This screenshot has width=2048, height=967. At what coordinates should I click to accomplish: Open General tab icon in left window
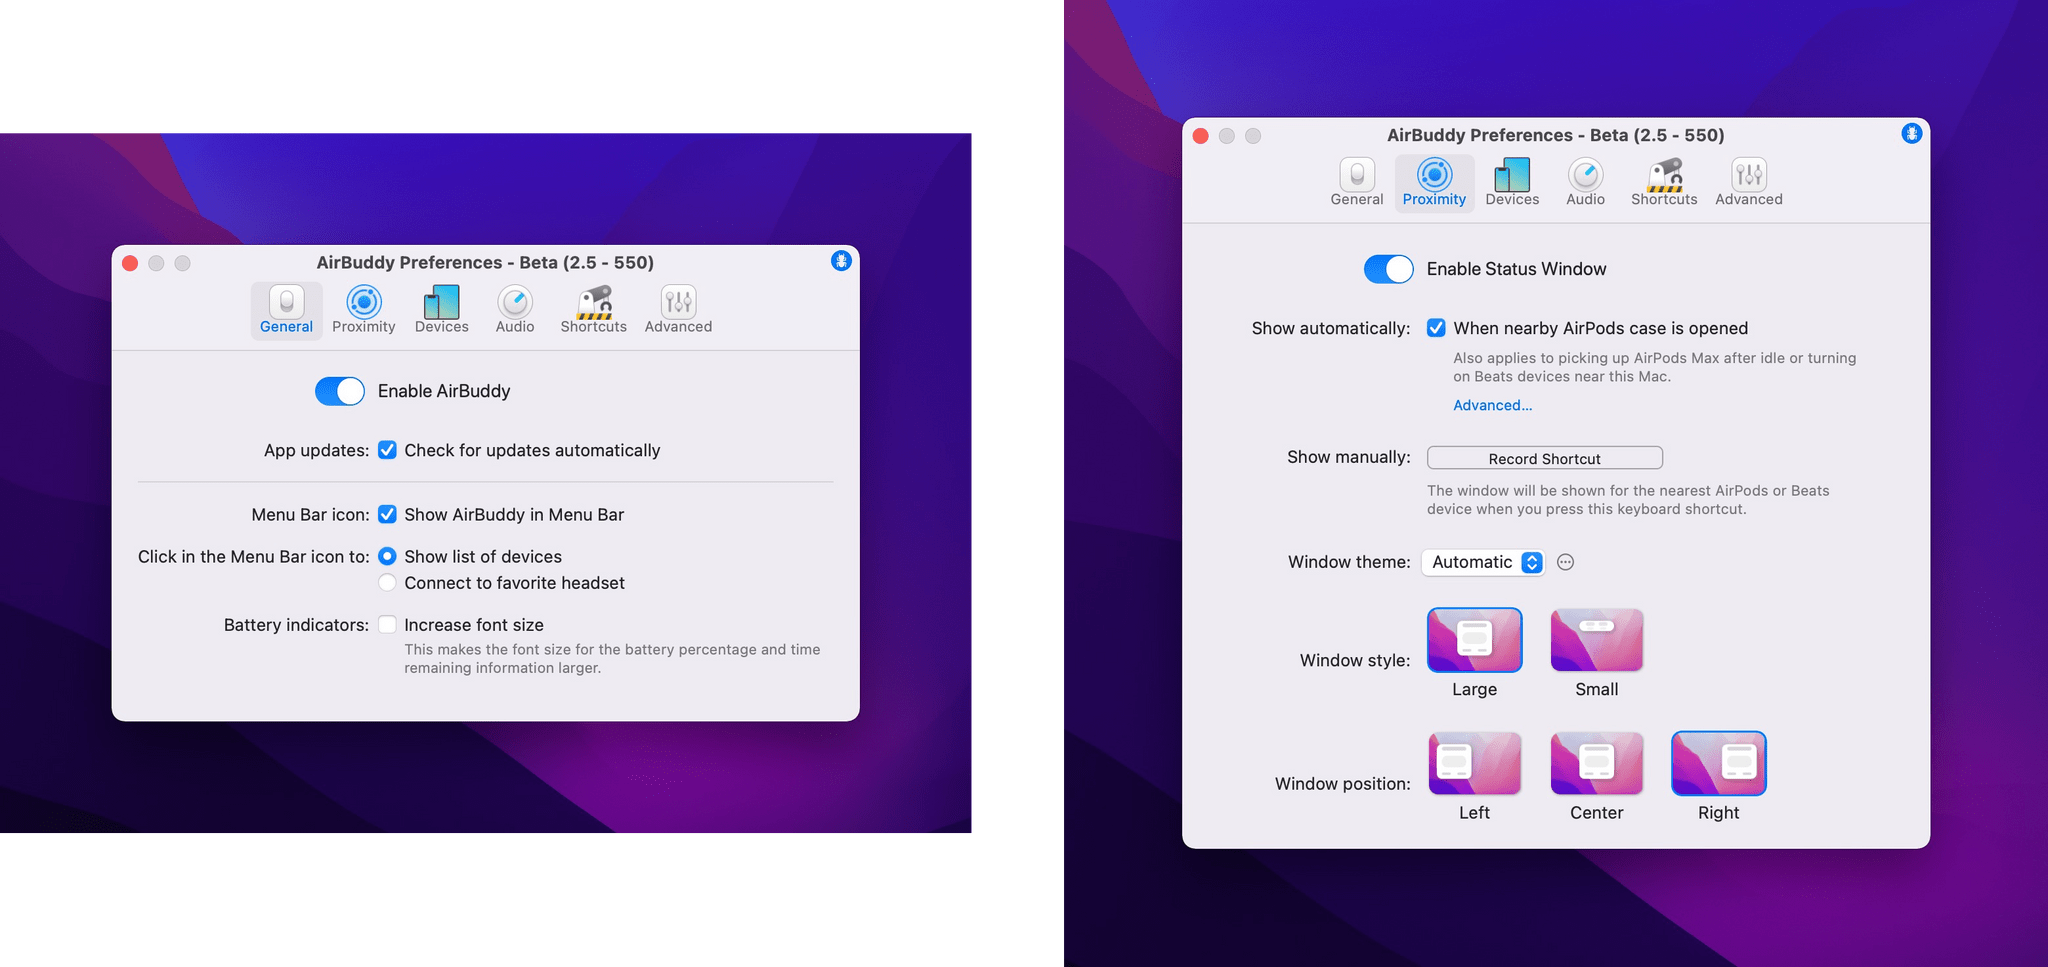coord(286,302)
